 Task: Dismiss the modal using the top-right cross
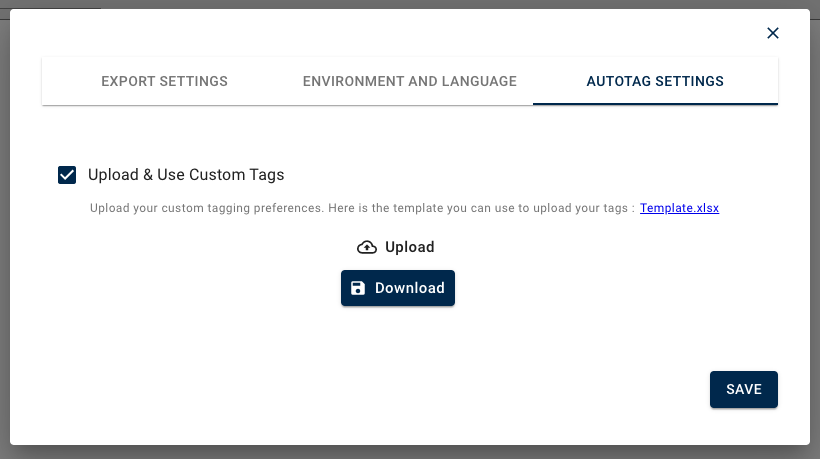tap(772, 33)
